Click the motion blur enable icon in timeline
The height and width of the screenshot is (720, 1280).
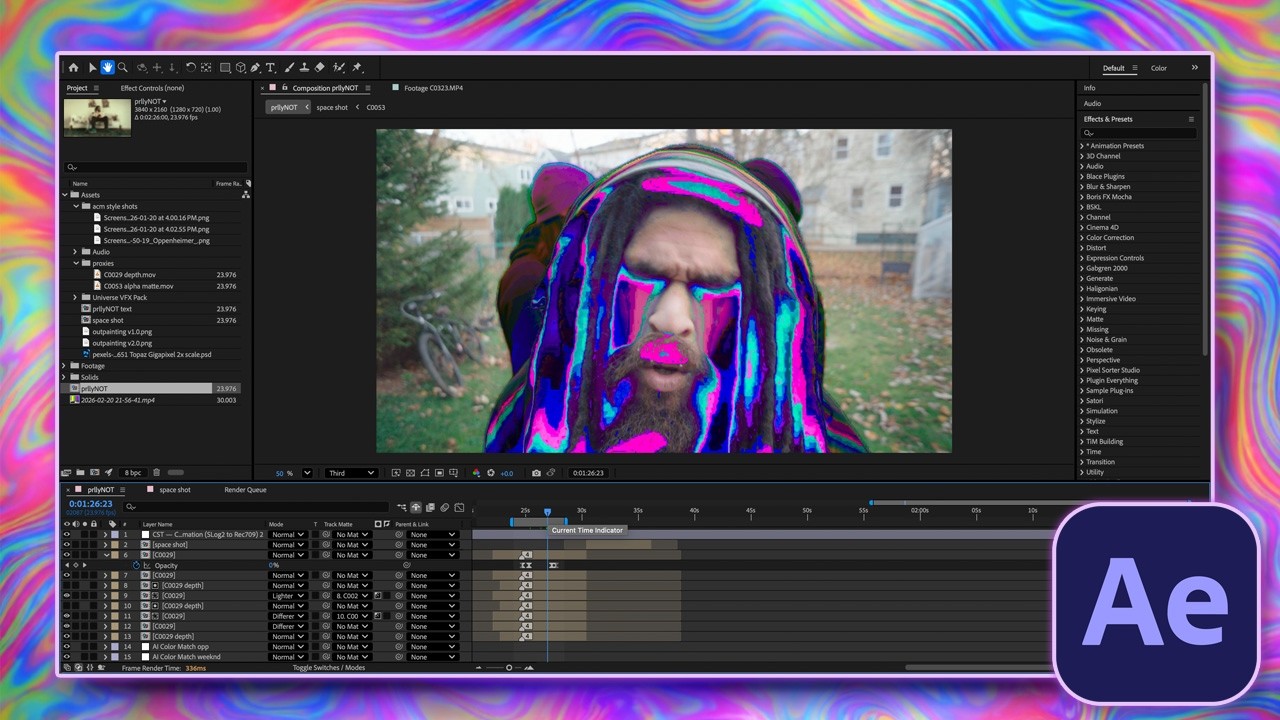point(444,507)
